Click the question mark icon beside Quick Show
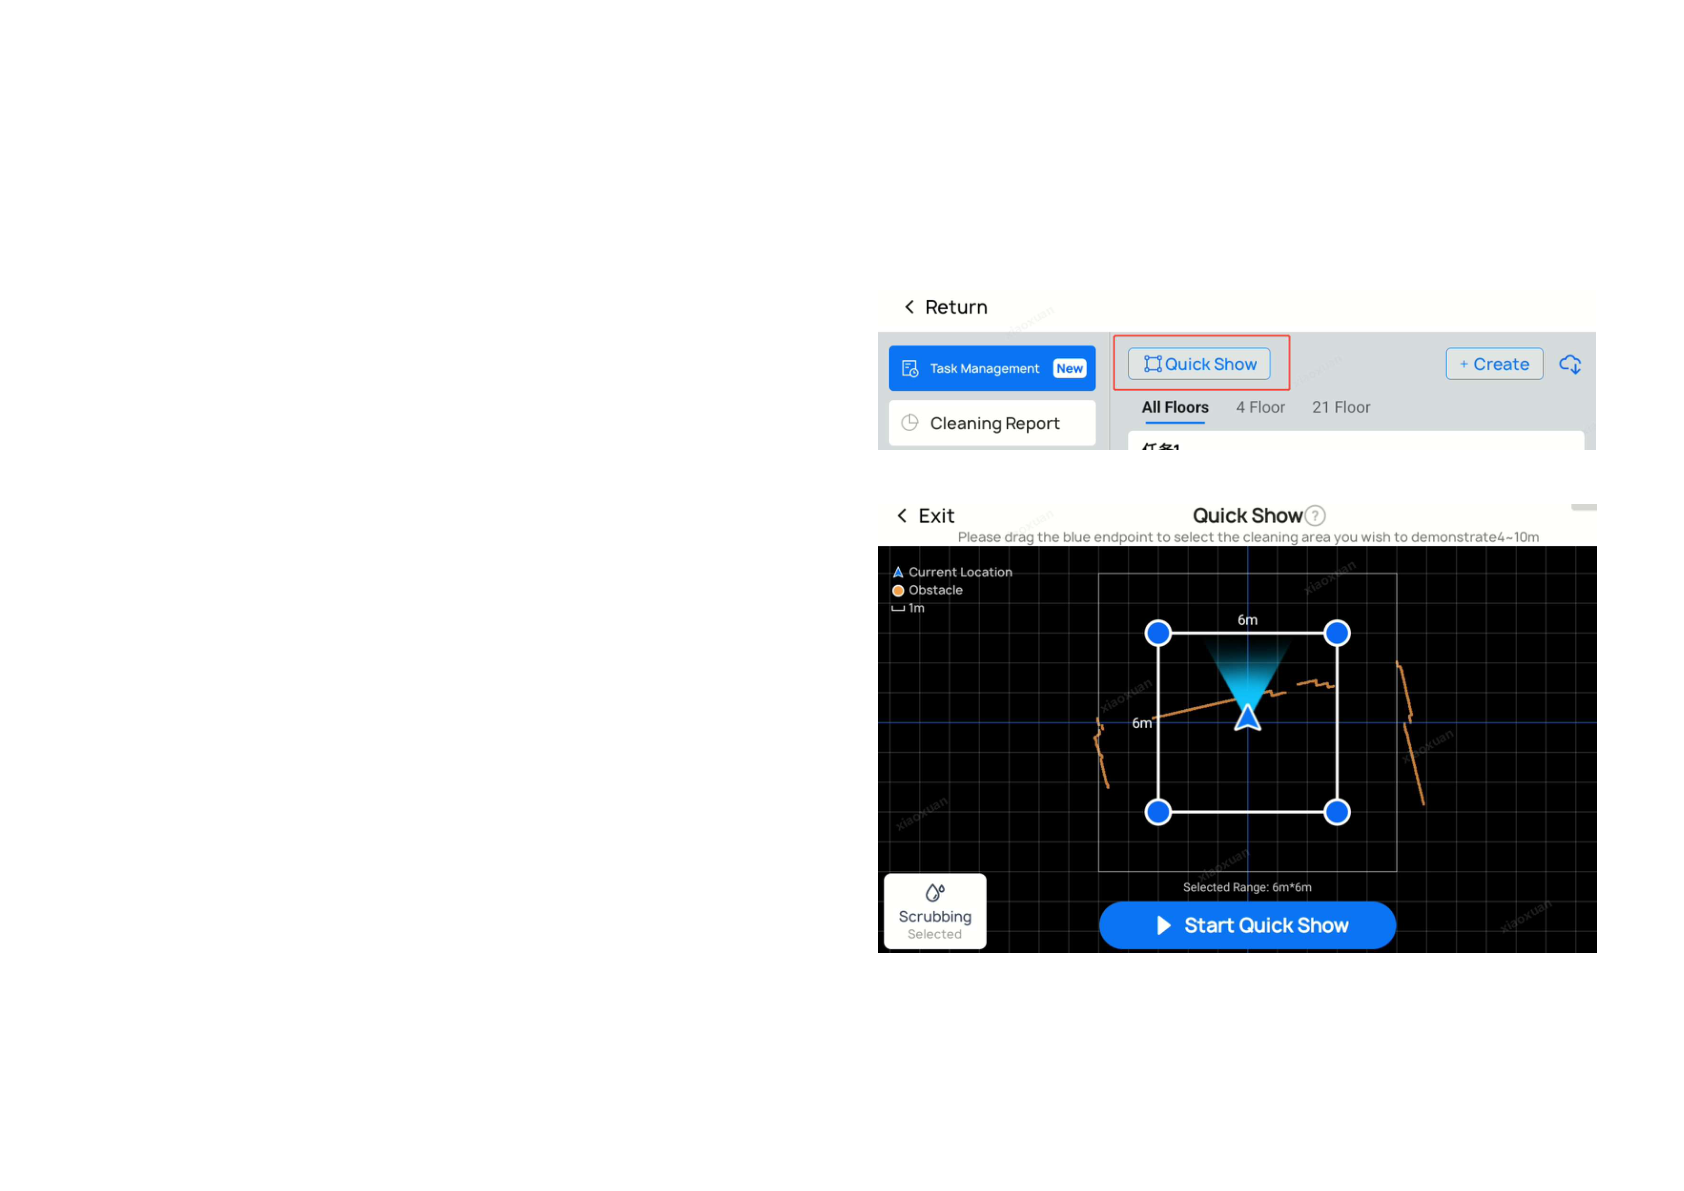 (1316, 515)
